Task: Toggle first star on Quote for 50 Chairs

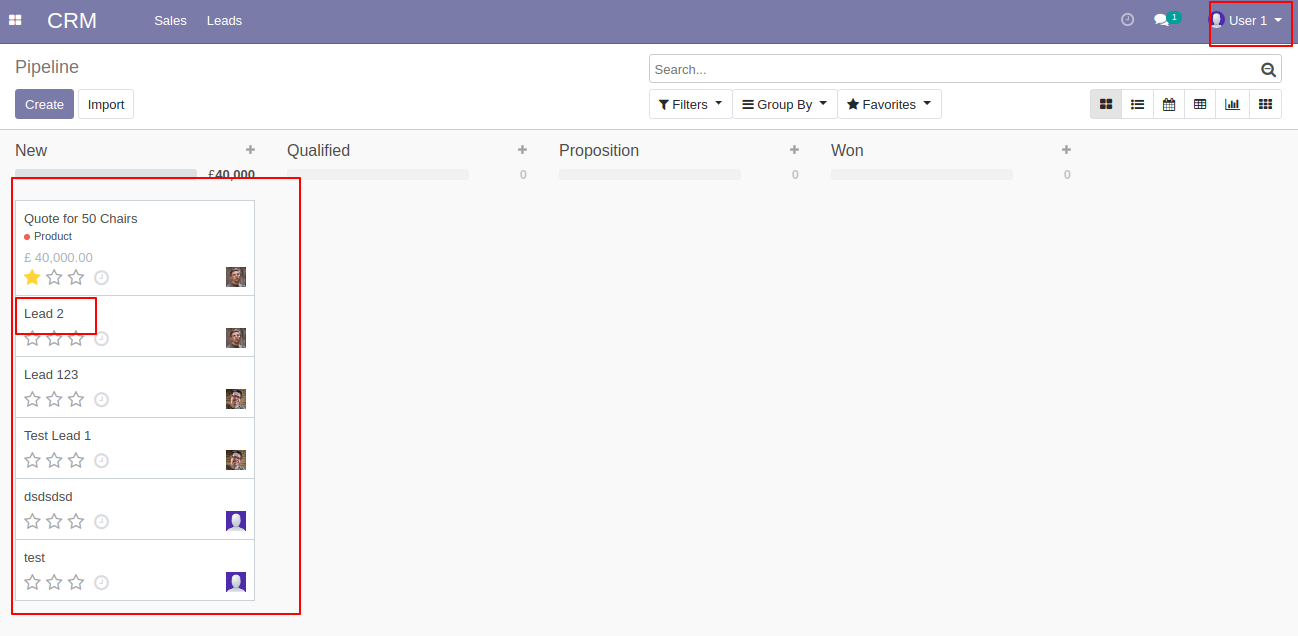Action: point(32,277)
